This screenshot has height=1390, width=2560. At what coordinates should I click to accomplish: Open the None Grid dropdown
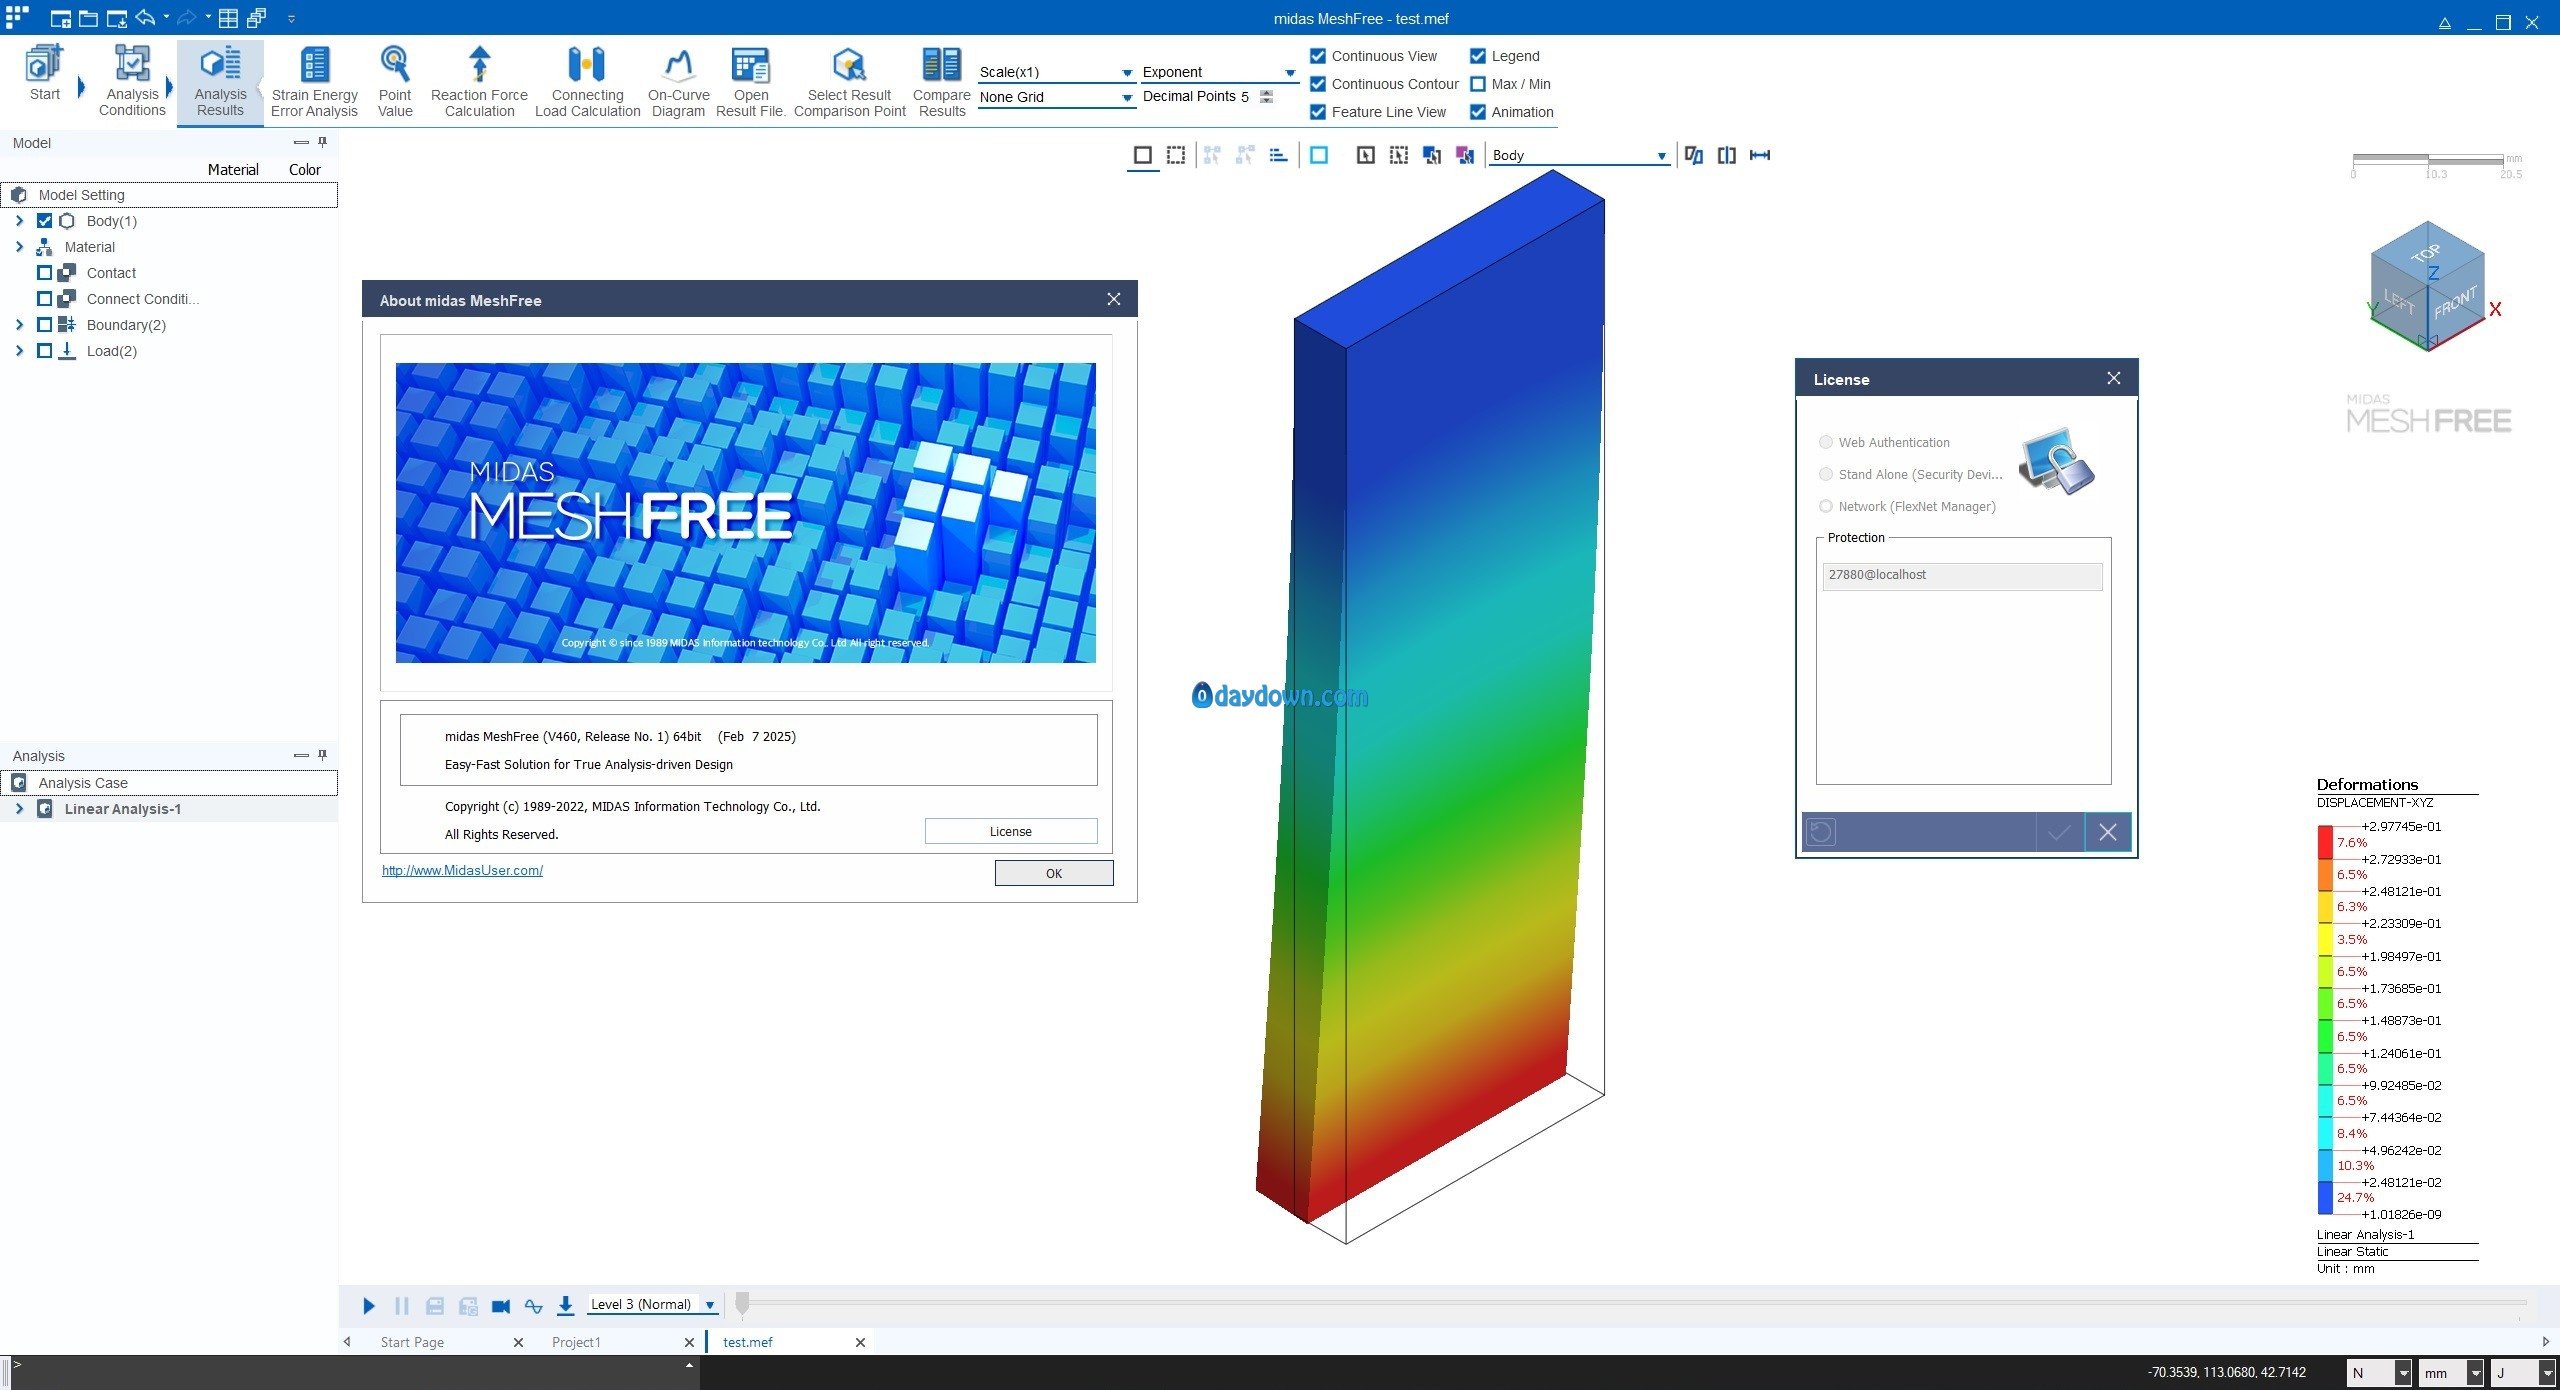pyautogui.click(x=1056, y=97)
